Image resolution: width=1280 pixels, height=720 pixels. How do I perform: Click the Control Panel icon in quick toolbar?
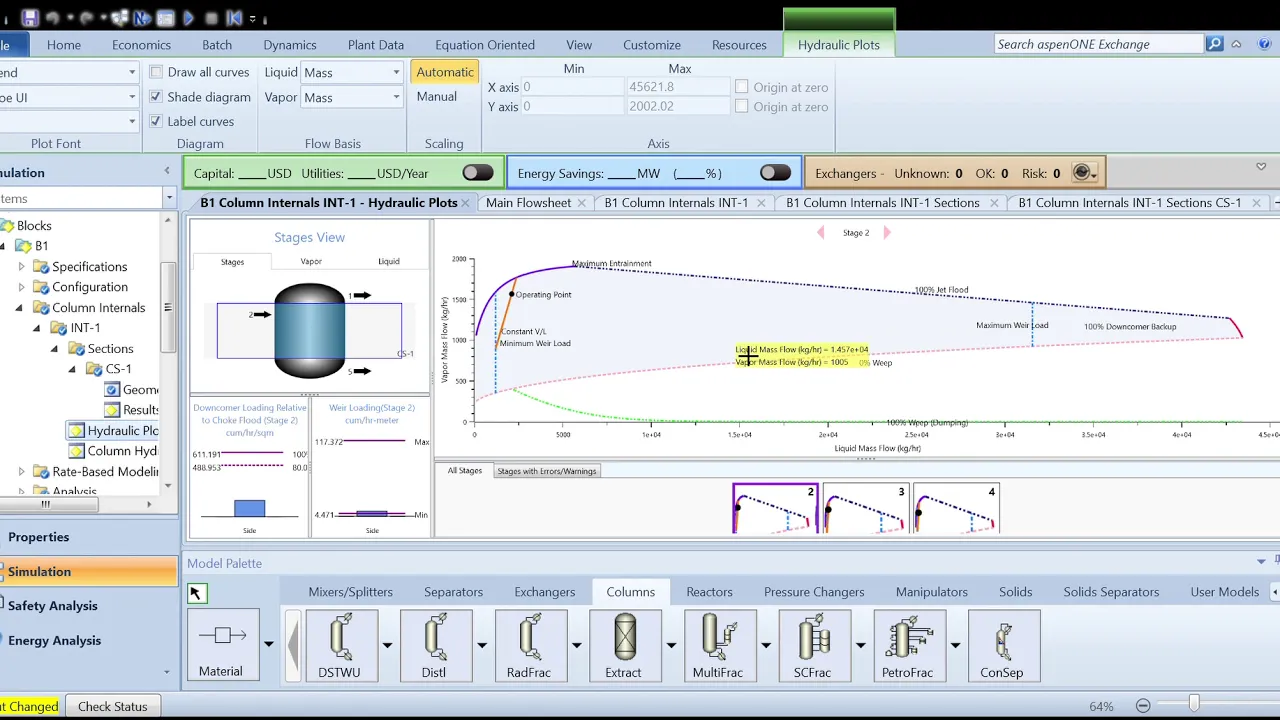(x=165, y=18)
